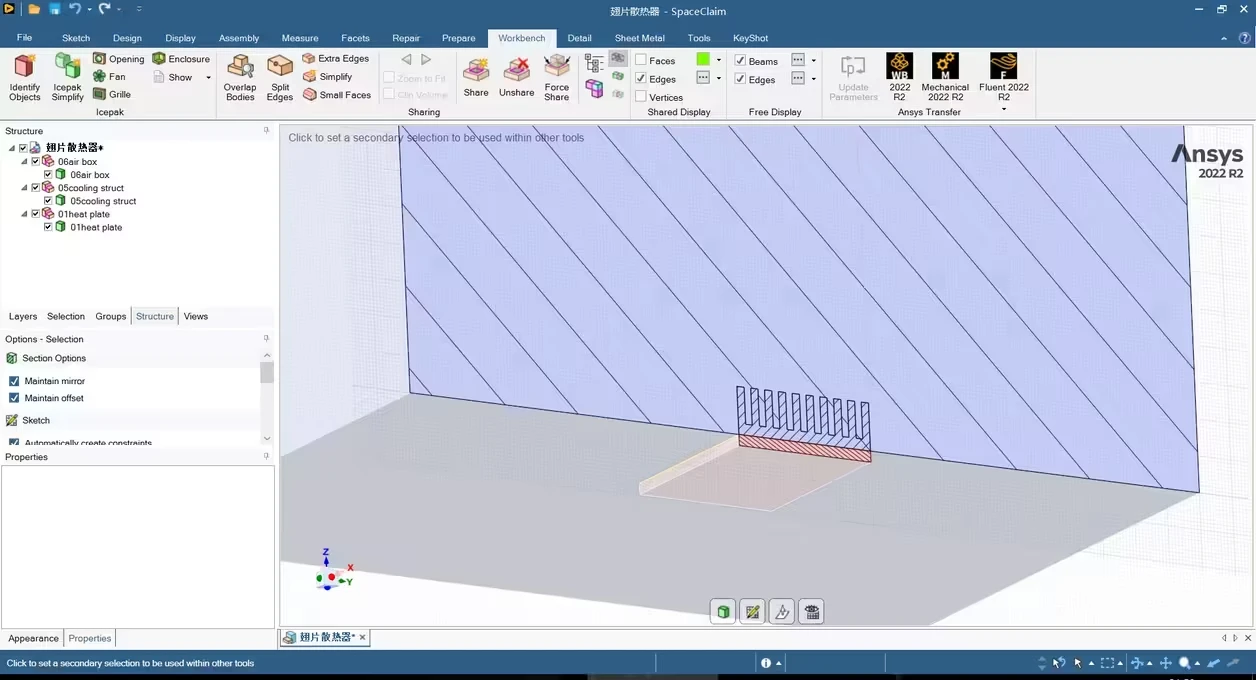This screenshot has height=680, width=1256.
Task: Undo the last action
Action: [75, 9]
